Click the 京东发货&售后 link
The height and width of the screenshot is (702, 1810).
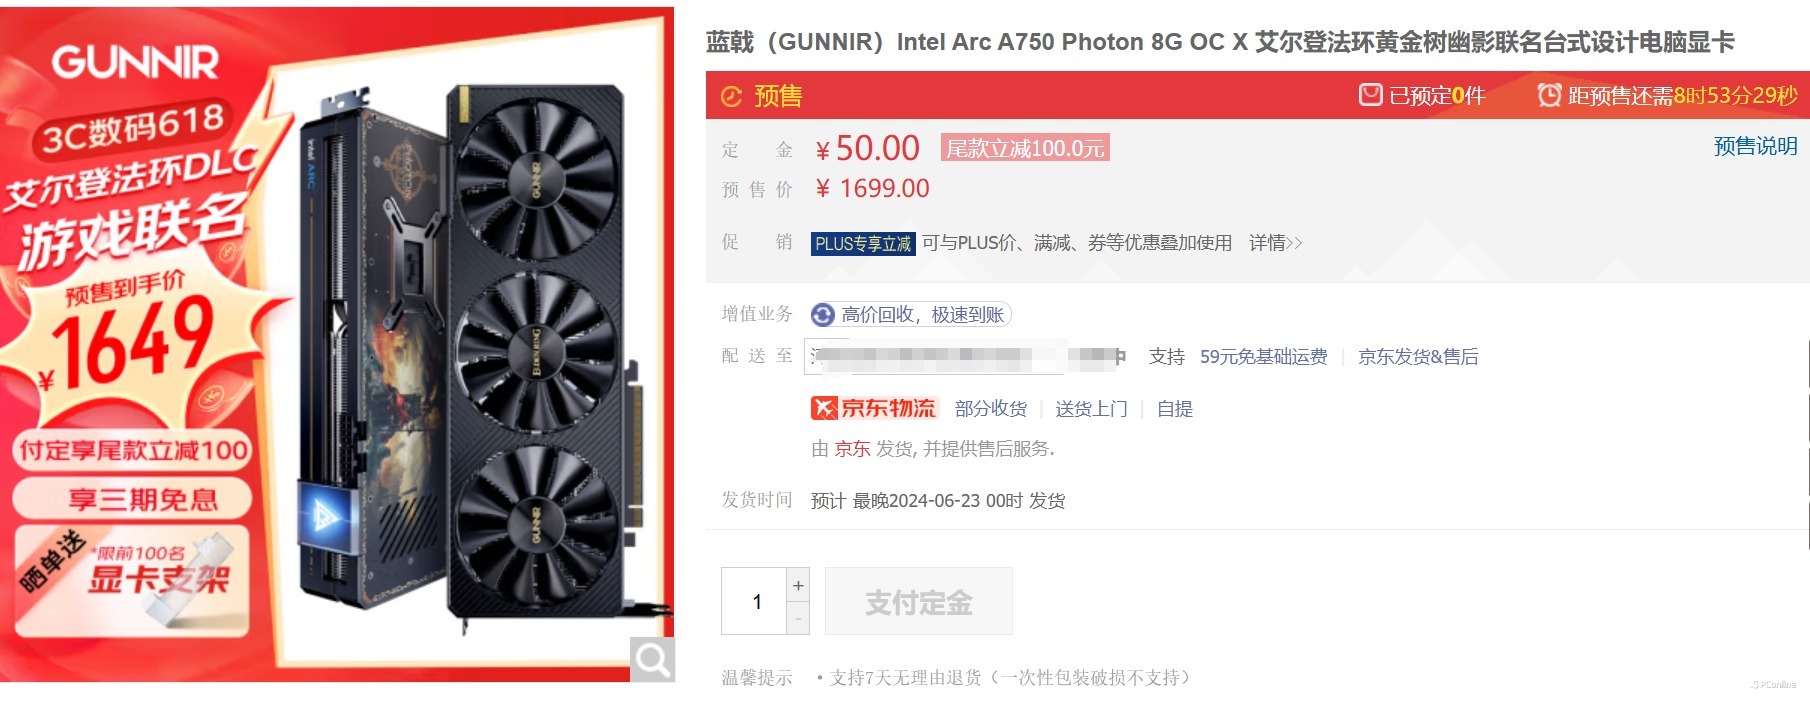point(1418,357)
